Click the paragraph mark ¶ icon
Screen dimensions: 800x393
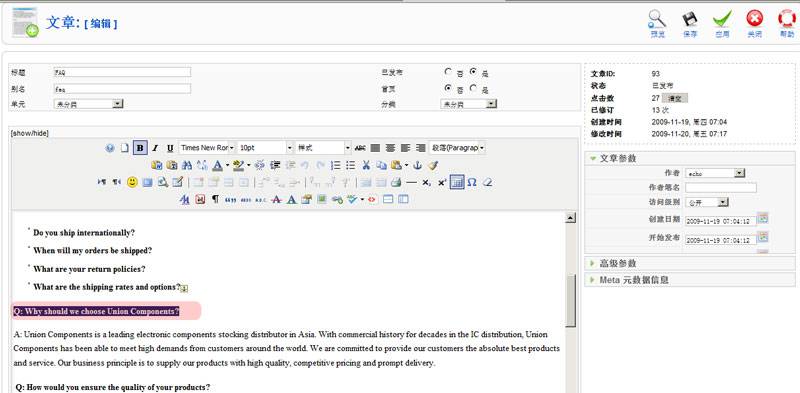coord(215,199)
